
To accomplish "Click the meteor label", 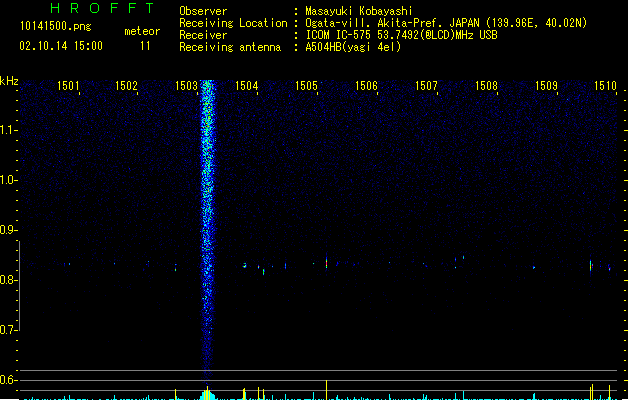I will coord(142,31).
